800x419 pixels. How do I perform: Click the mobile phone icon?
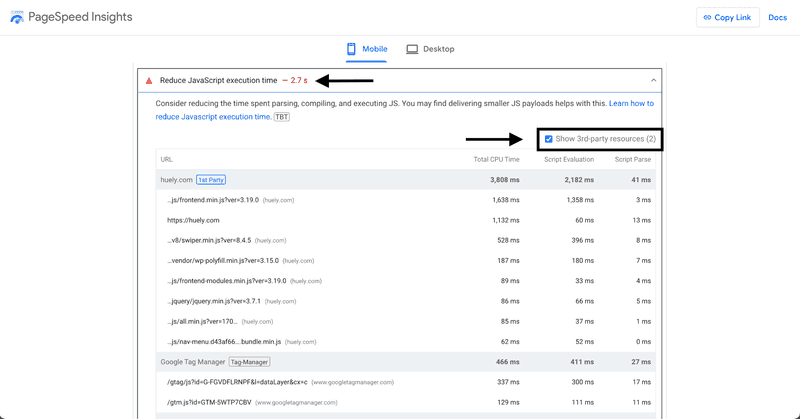tap(351, 49)
